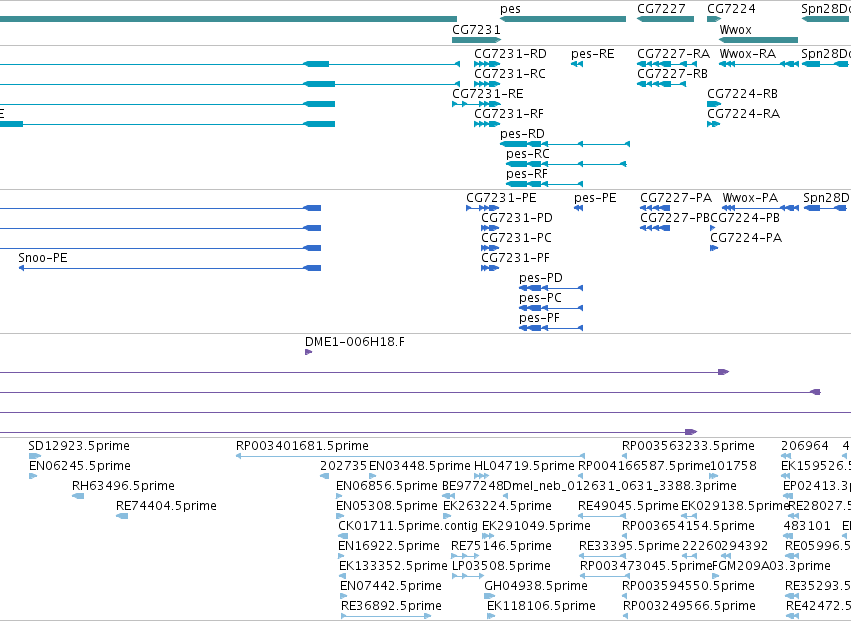This screenshot has height=621, width=851.
Task: Click the EN16922.5prime EST
Action: 341,556
